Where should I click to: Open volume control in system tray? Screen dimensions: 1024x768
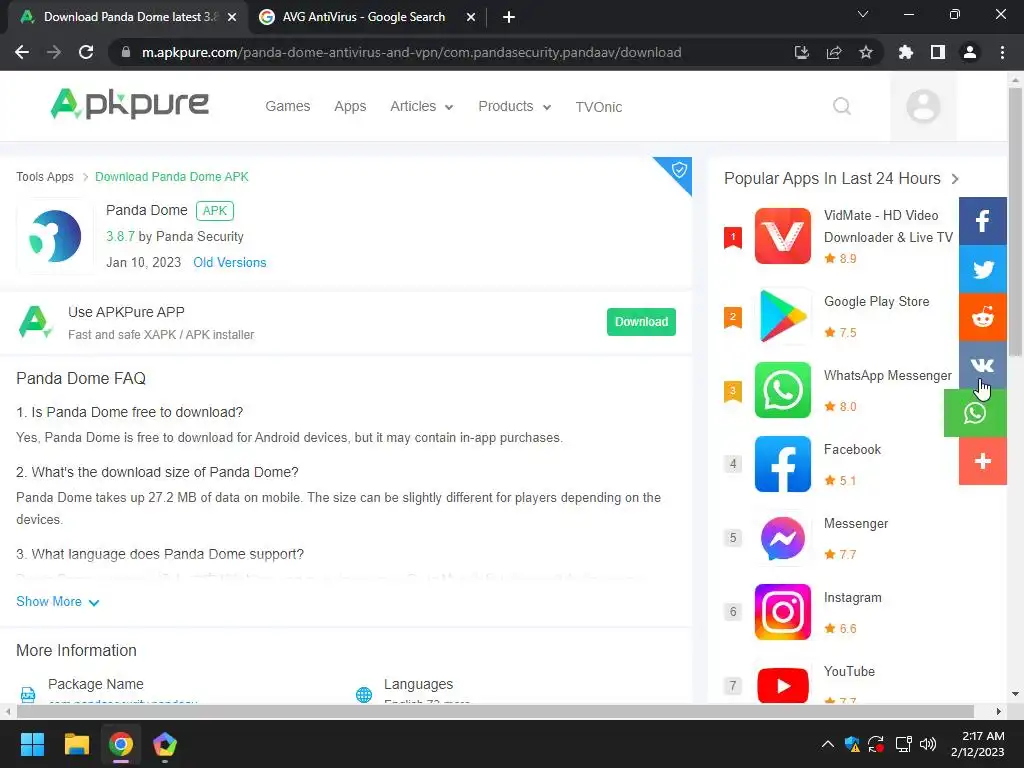(927, 744)
